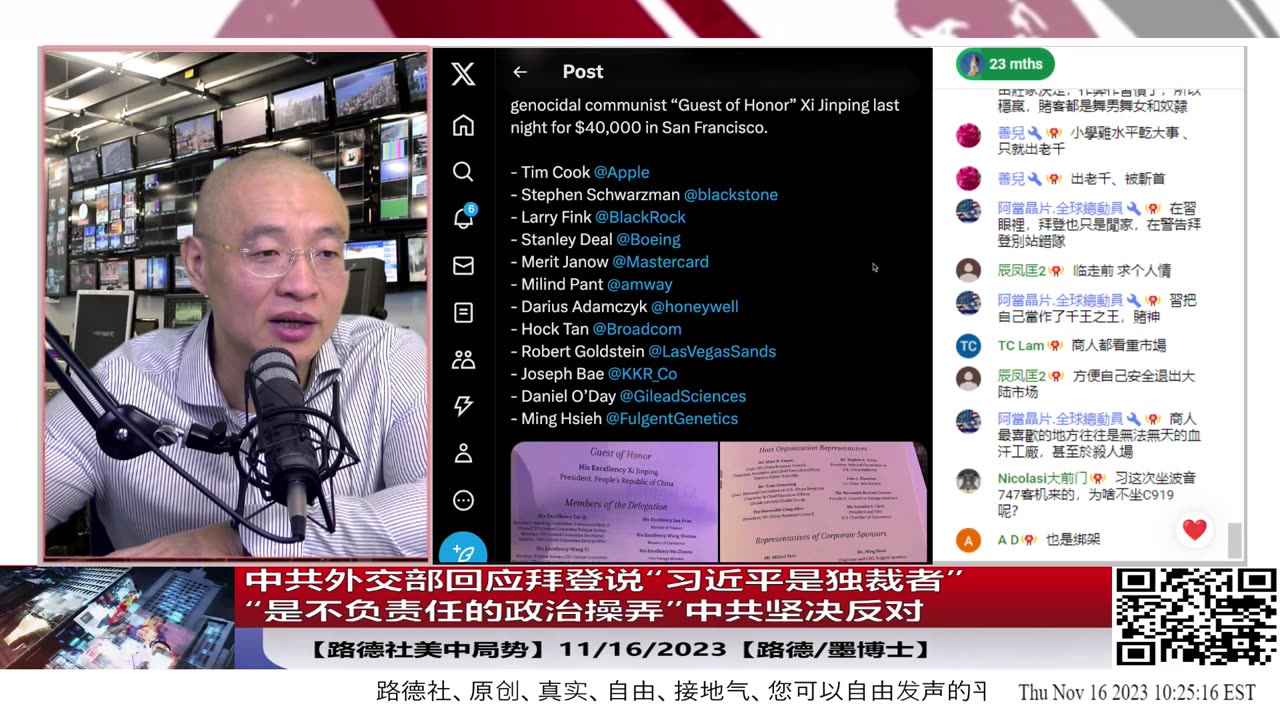Screen dimensions: 1280x720
Task: Click the red heart reaction button
Action: 1194,529
